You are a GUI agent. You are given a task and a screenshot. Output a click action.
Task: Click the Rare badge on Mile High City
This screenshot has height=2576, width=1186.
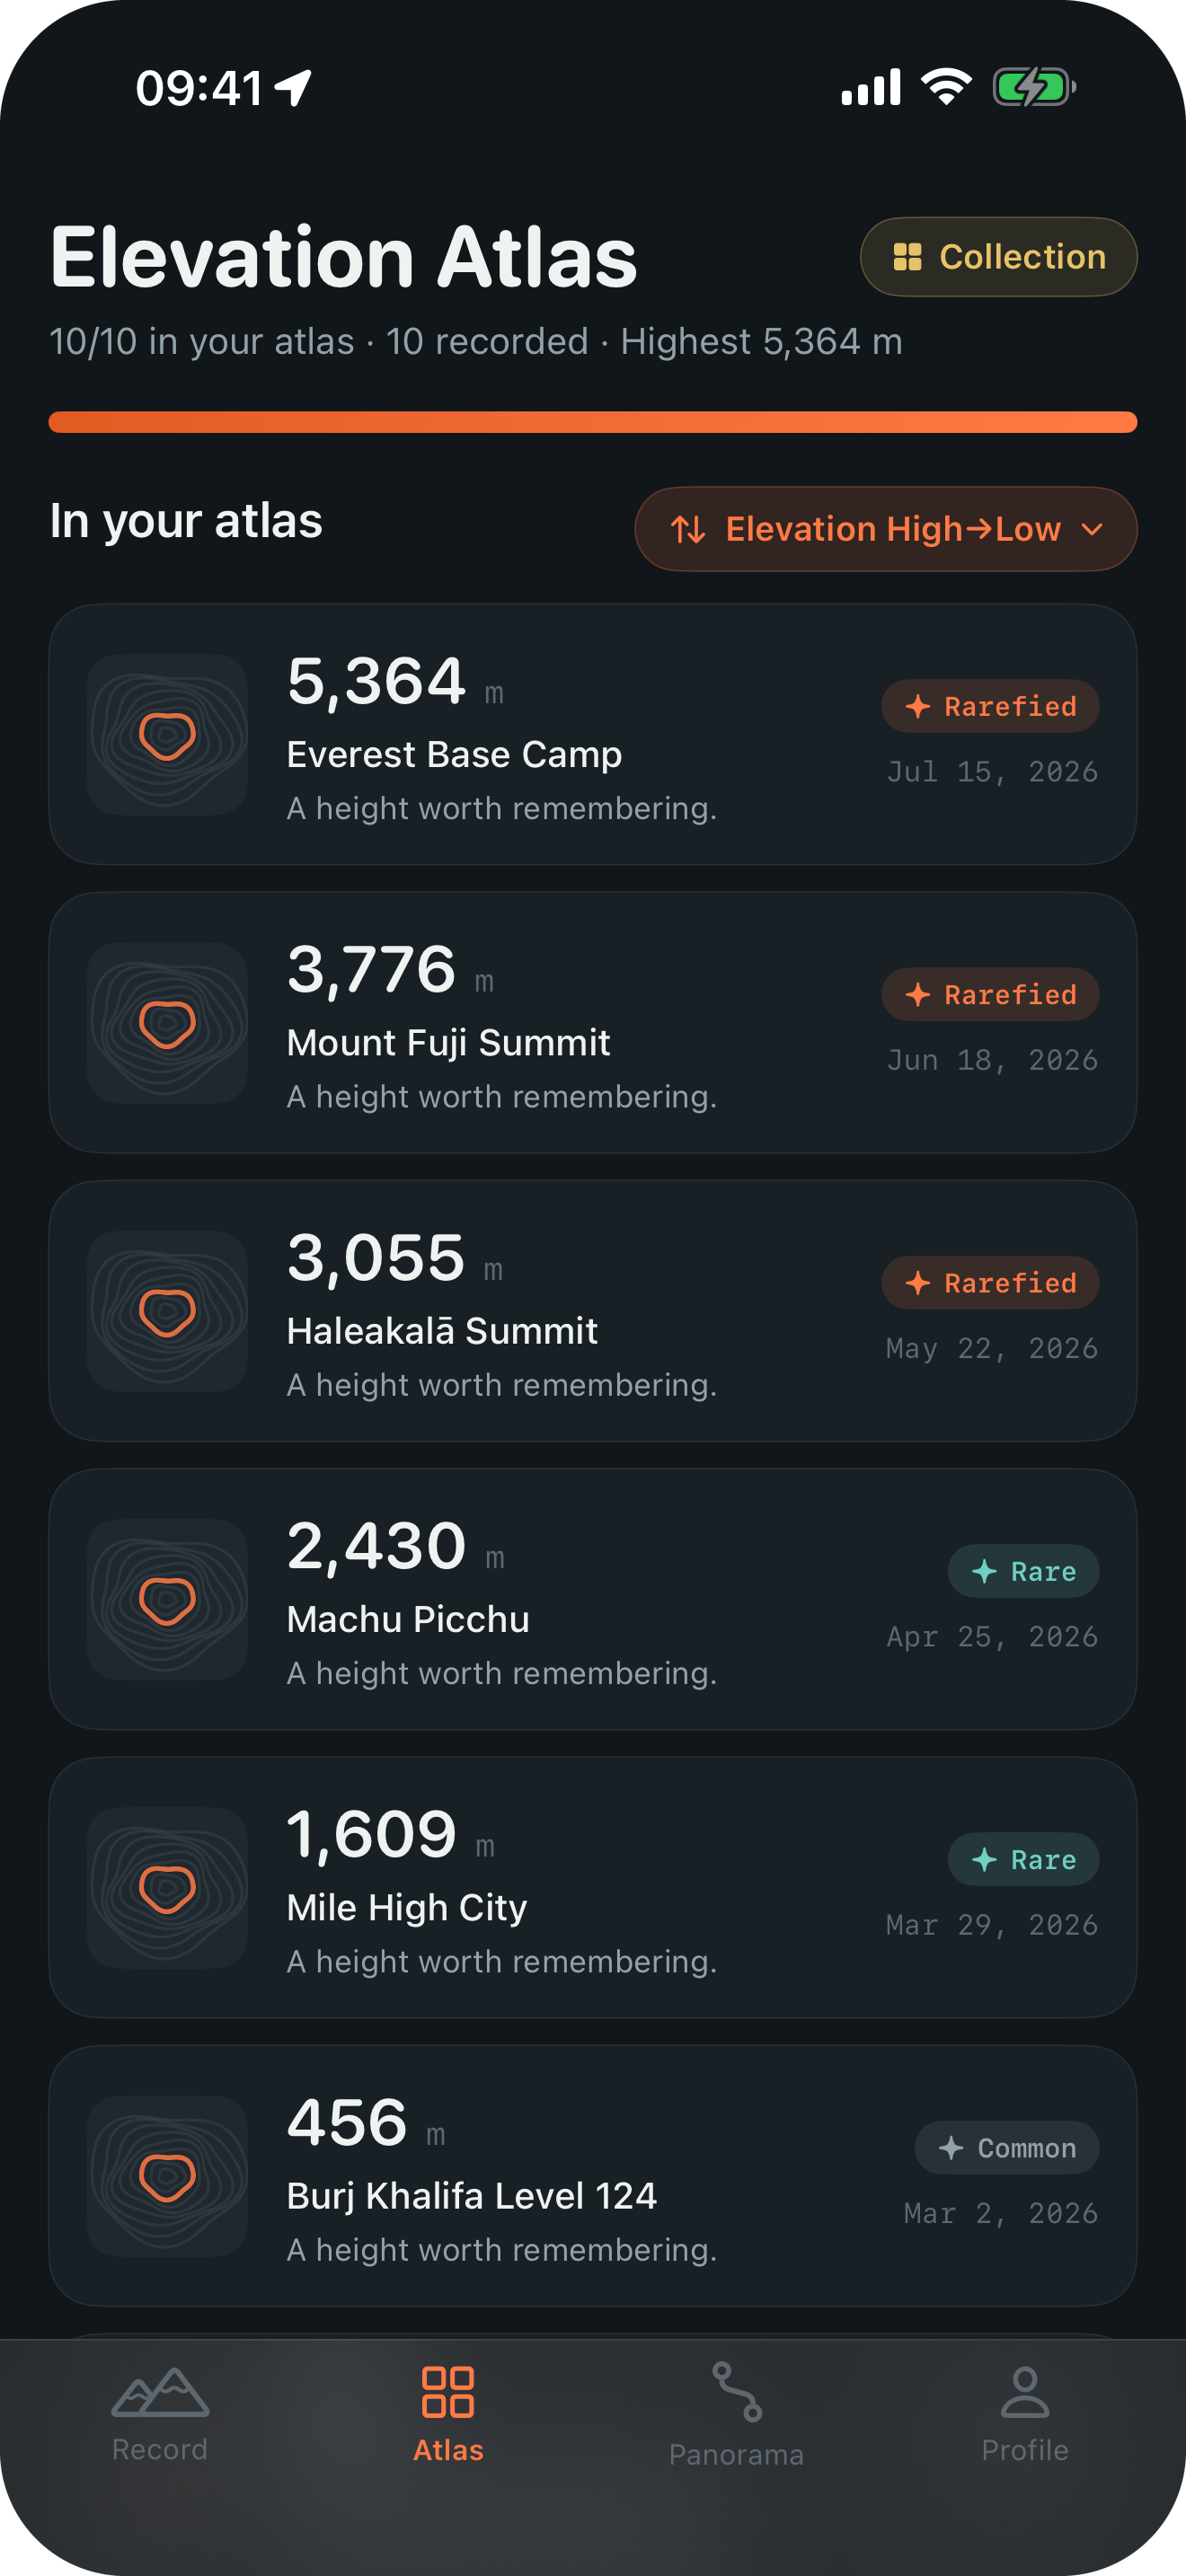click(1023, 1859)
